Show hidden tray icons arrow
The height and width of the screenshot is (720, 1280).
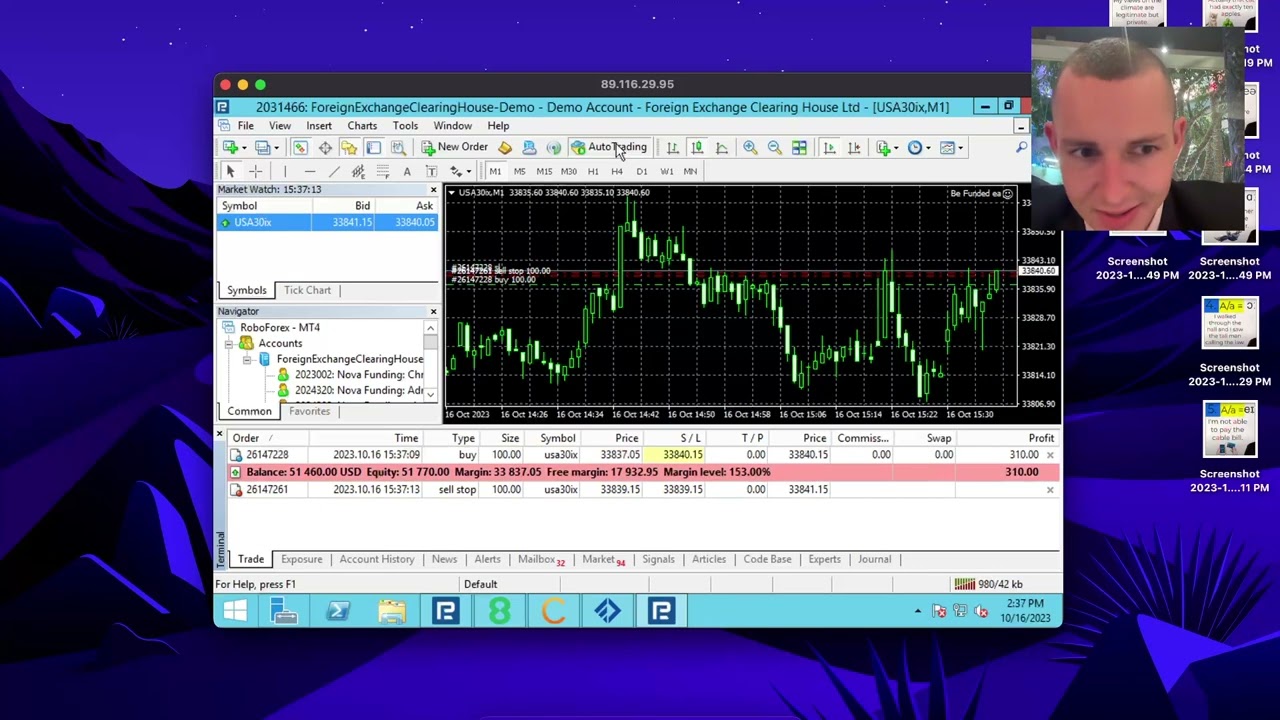(918, 611)
